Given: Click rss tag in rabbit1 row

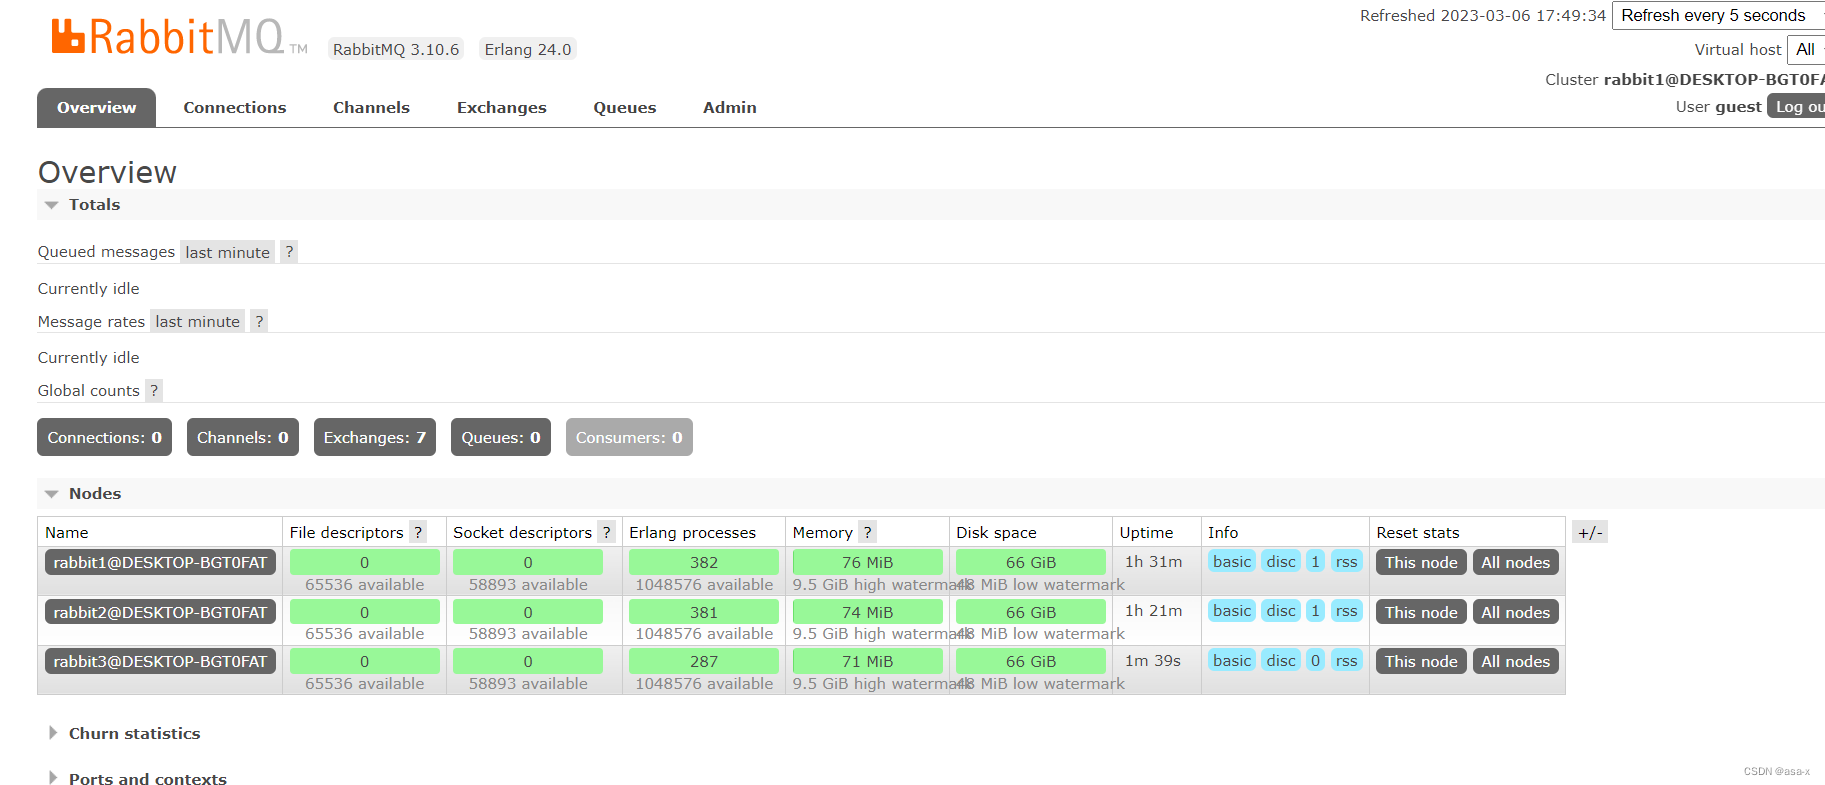Looking at the screenshot, I should tap(1347, 561).
